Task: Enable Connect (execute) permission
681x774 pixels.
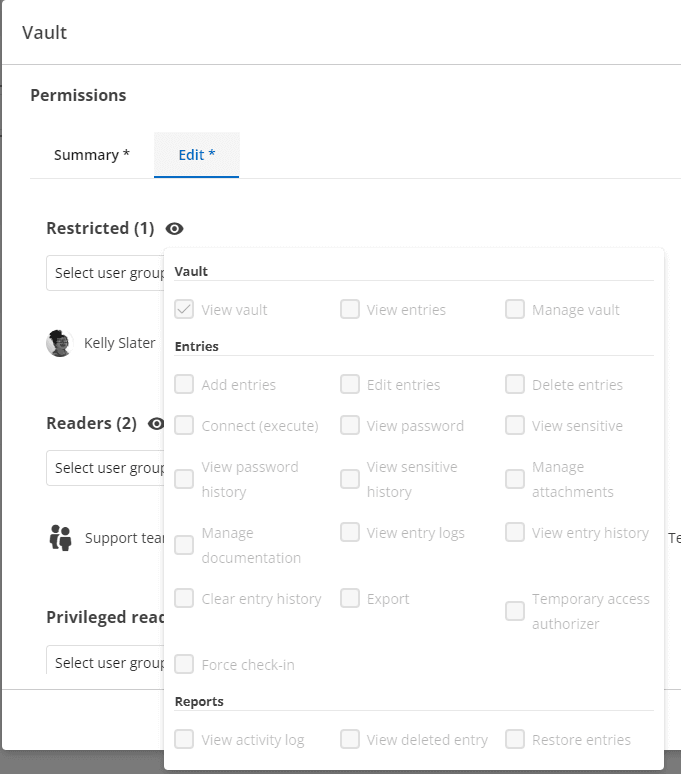Action: (184, 426)
